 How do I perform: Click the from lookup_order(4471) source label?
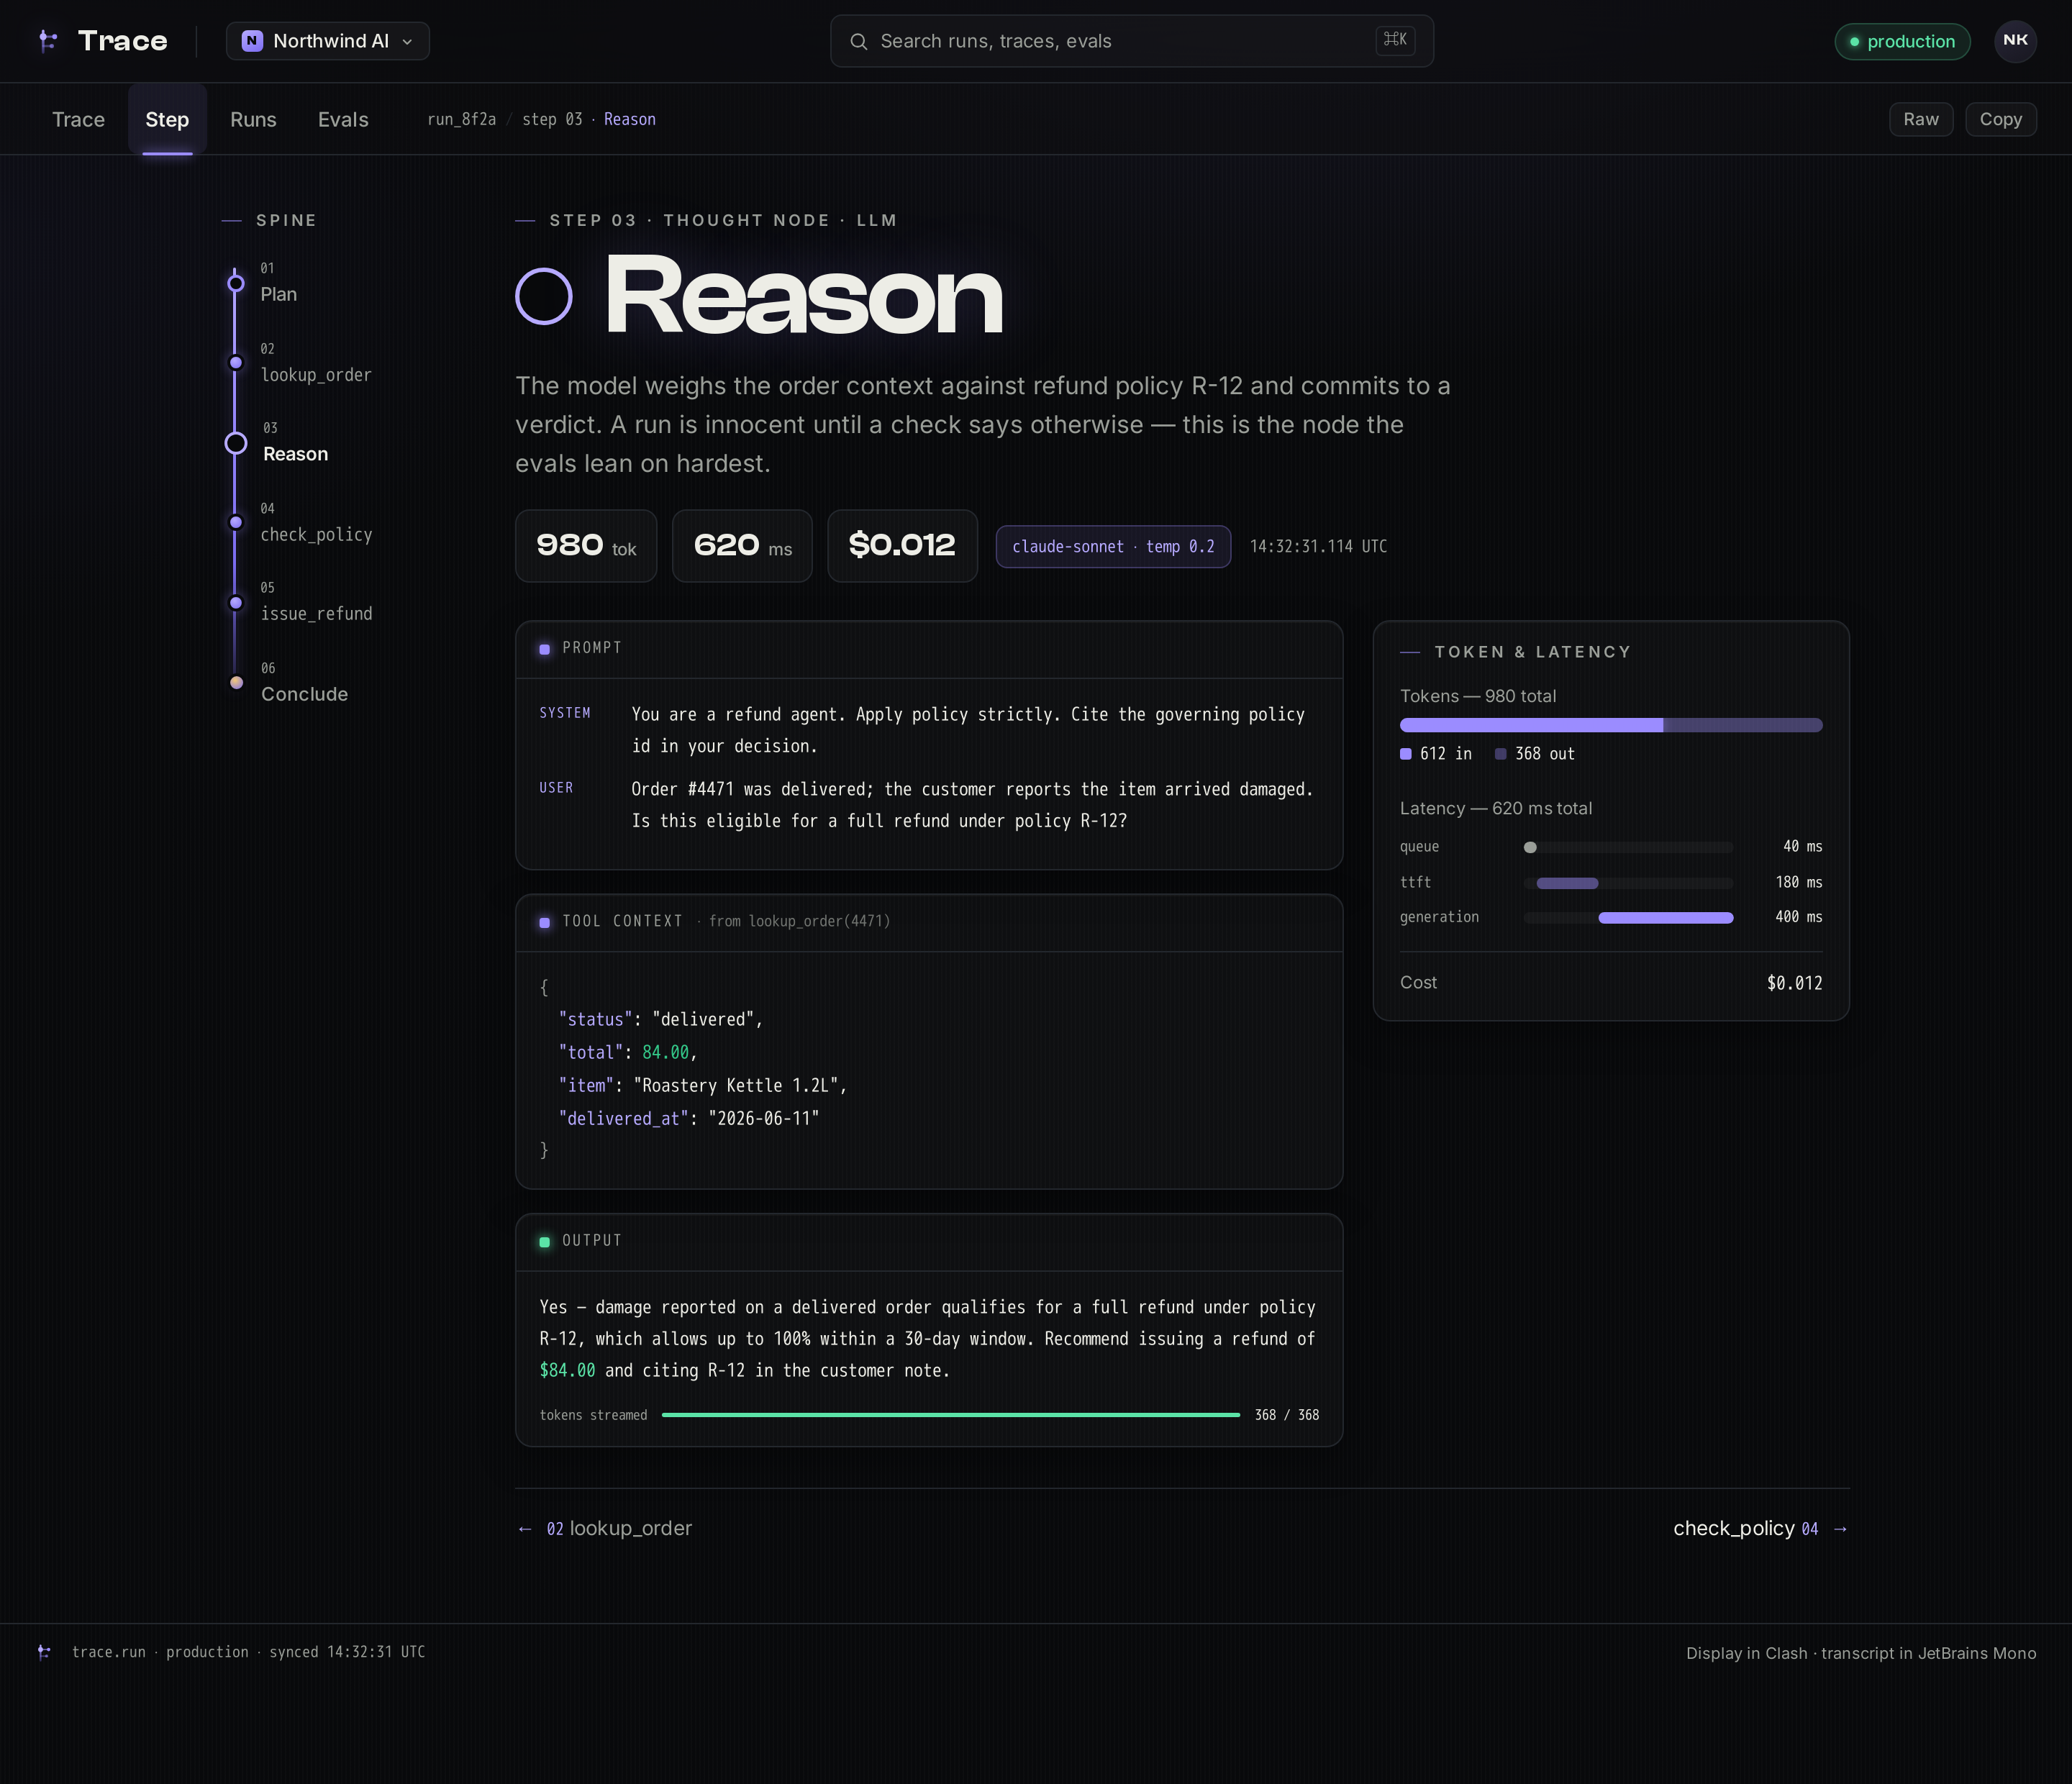799,921
